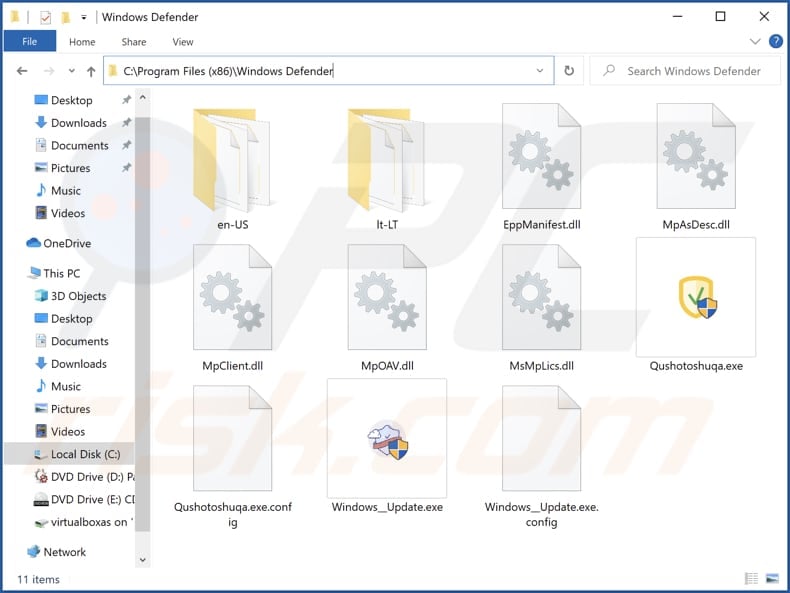Select pinned Pictures in Quick access

70,168
